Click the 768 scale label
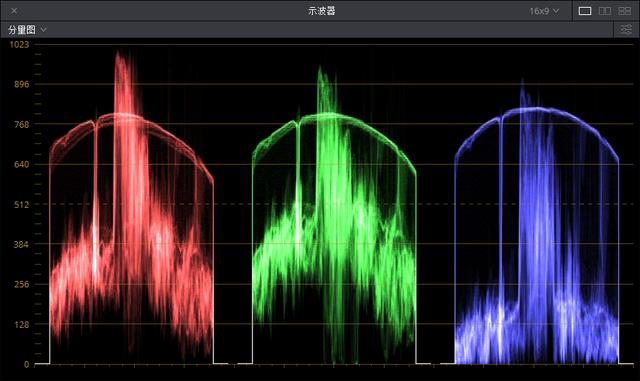This screenshot has width=640, height=381. 22,124
